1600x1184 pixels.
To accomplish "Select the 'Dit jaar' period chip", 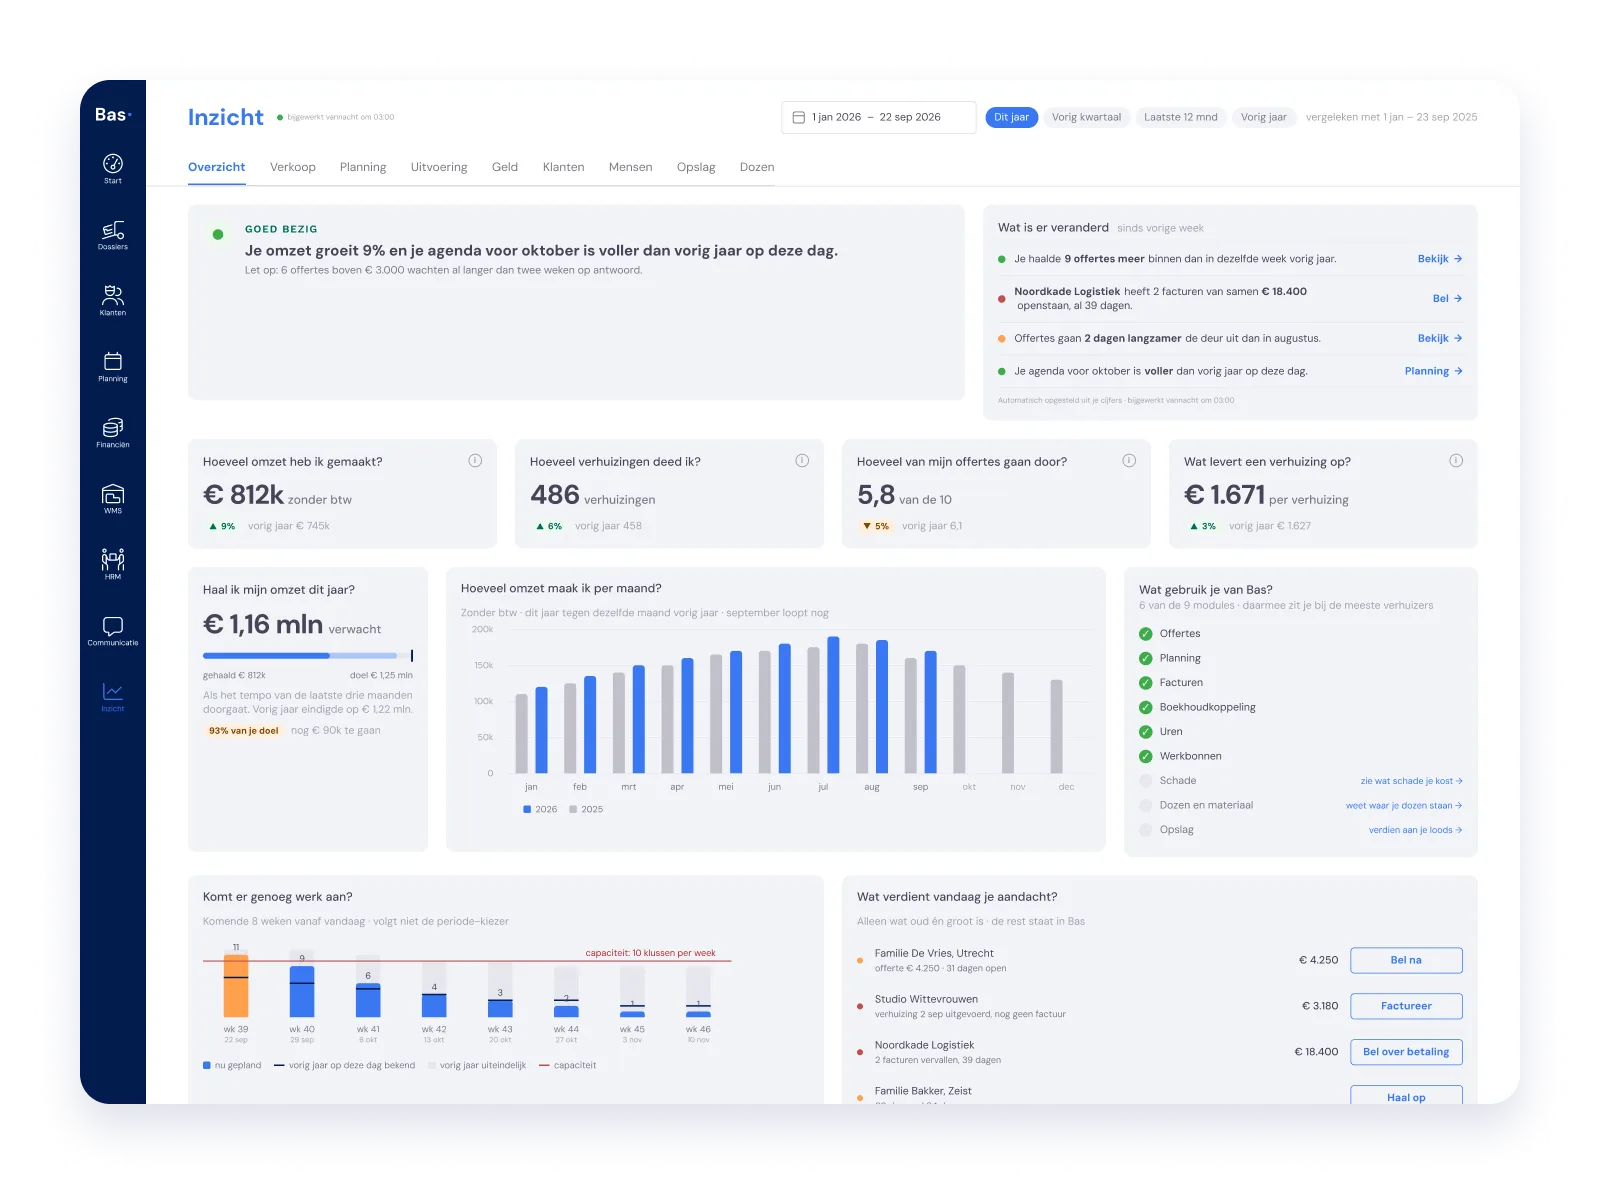I will pyautogui.click(x=1011, y=117).
